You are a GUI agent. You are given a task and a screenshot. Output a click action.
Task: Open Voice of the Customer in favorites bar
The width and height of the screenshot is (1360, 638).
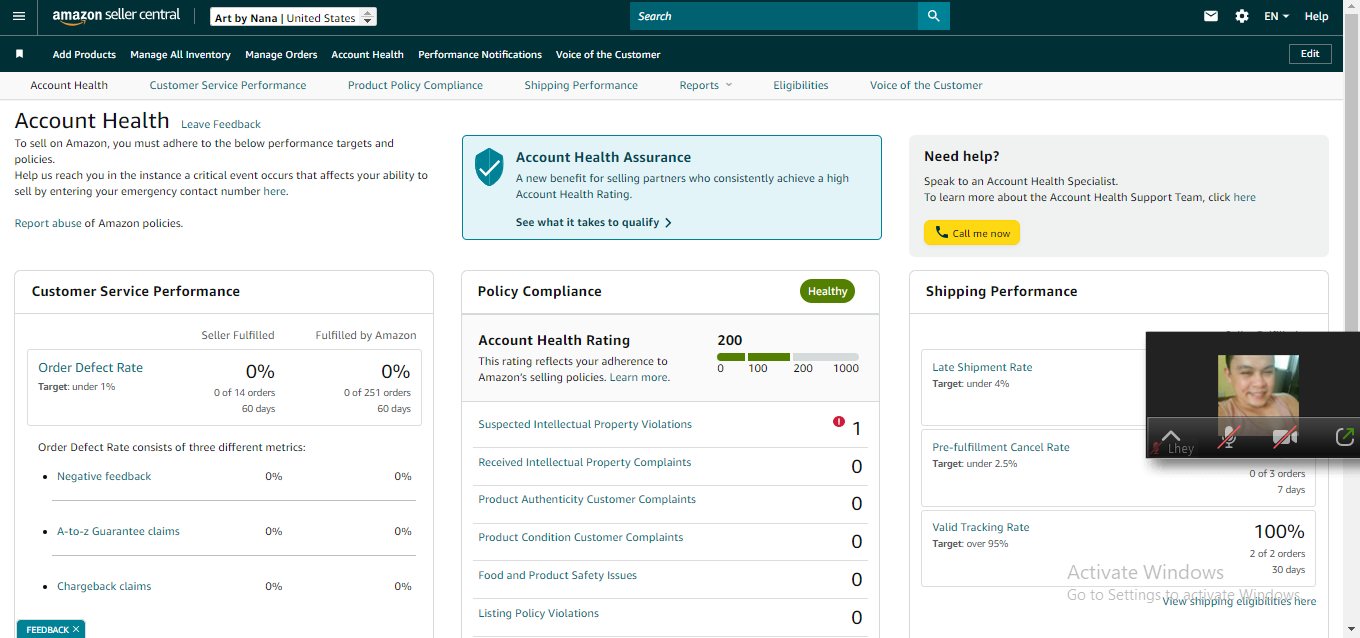(608, 54)
